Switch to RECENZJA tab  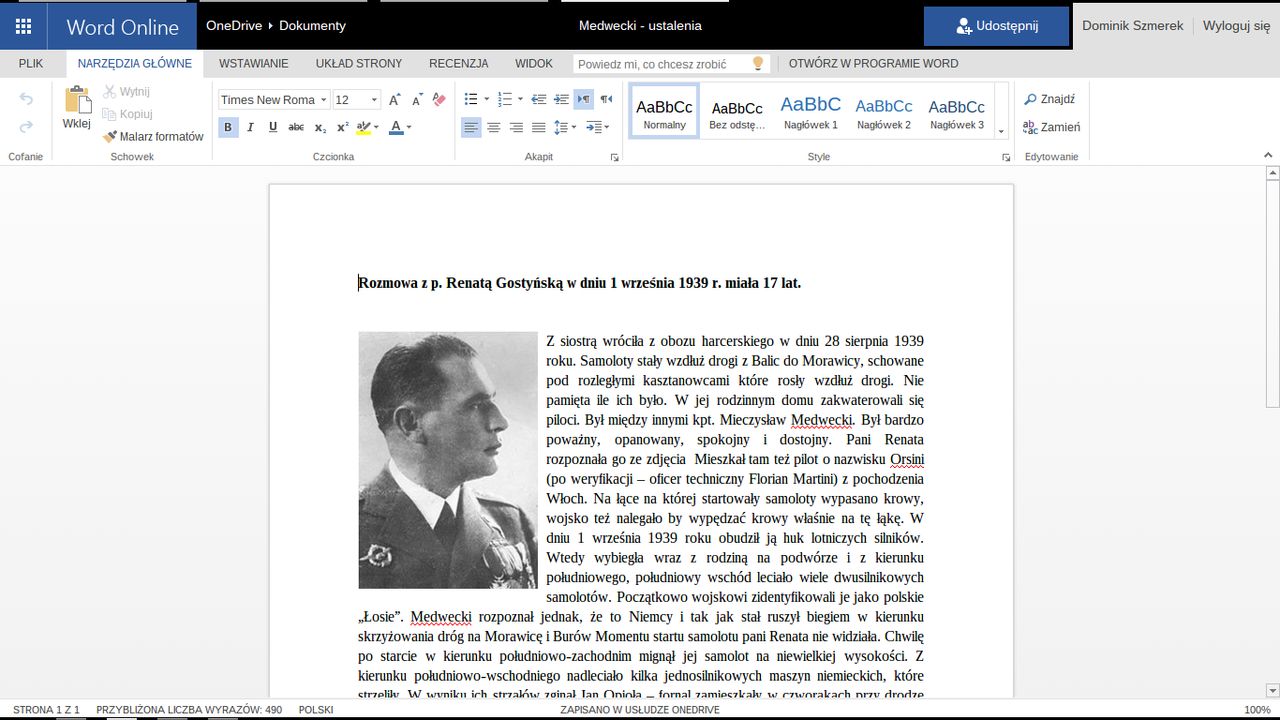coord(459,63)
